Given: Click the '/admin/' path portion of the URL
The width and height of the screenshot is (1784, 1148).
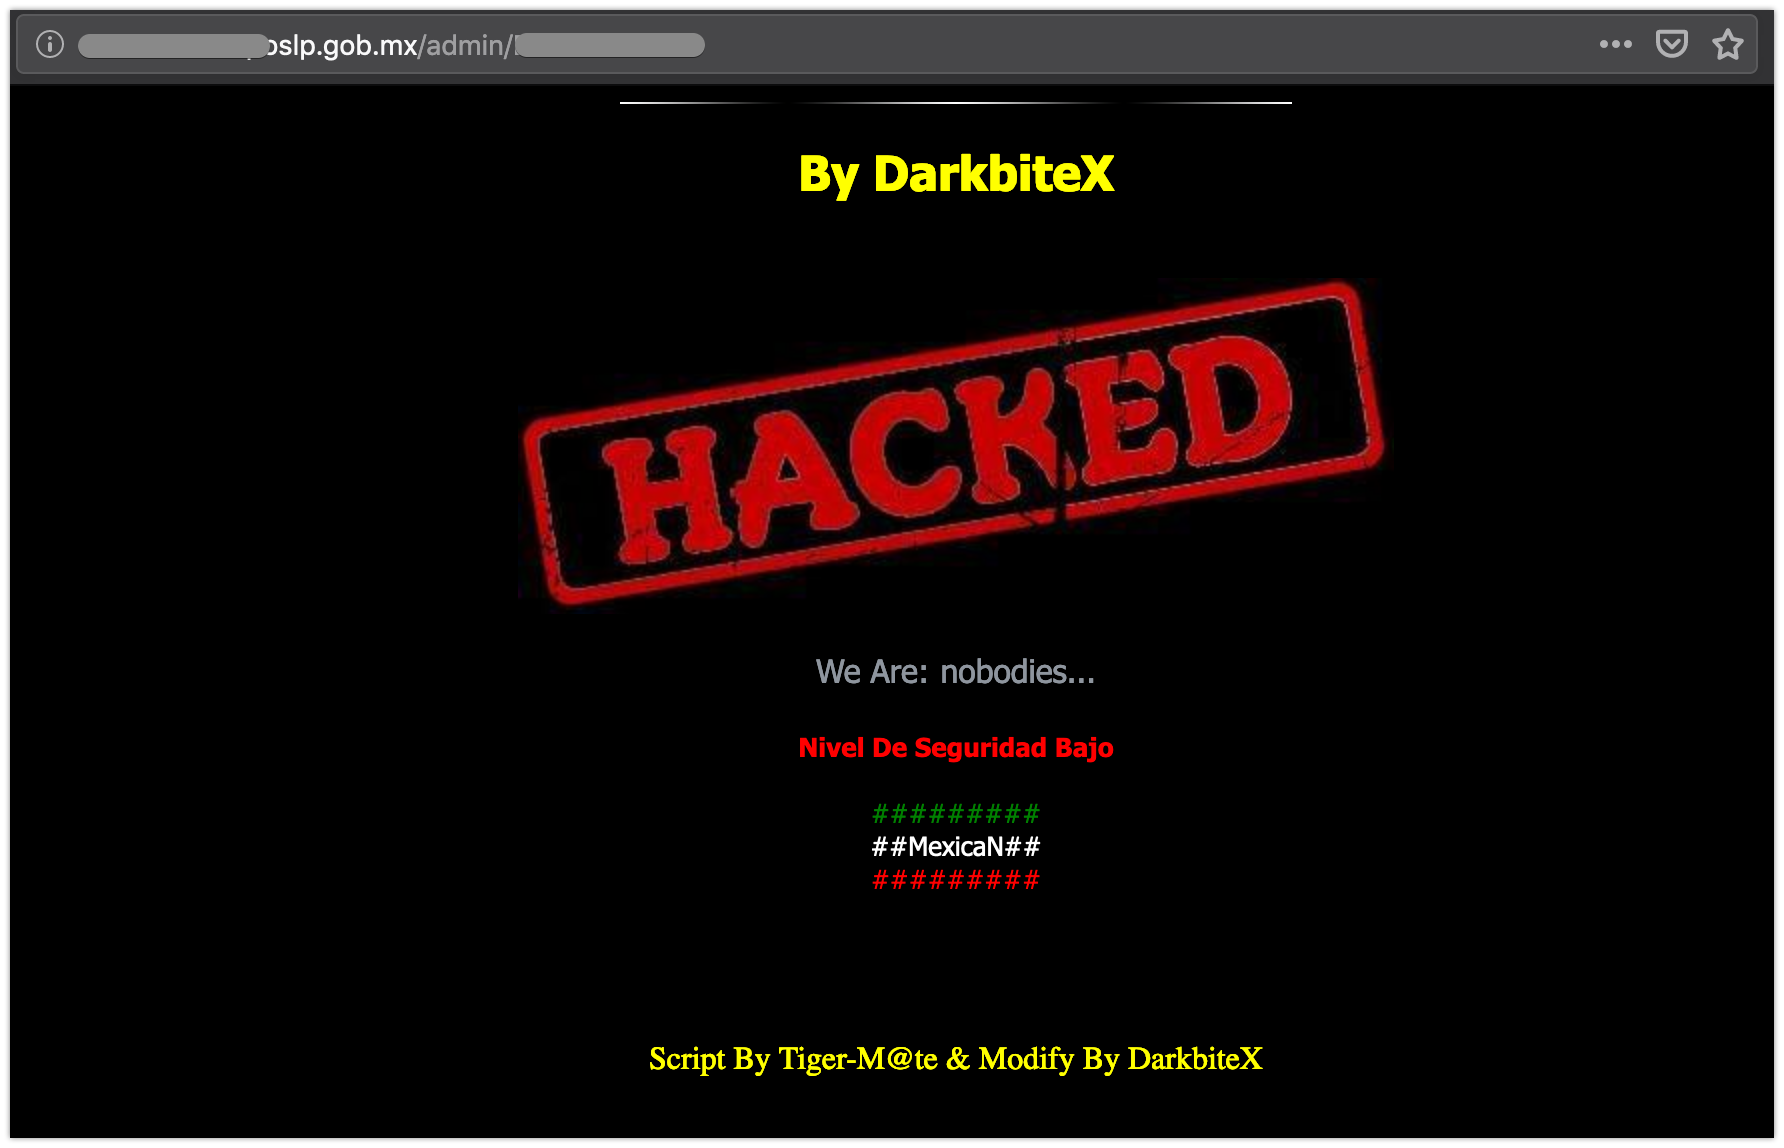Looking at the screenshot, I should (x=465, y=45).
